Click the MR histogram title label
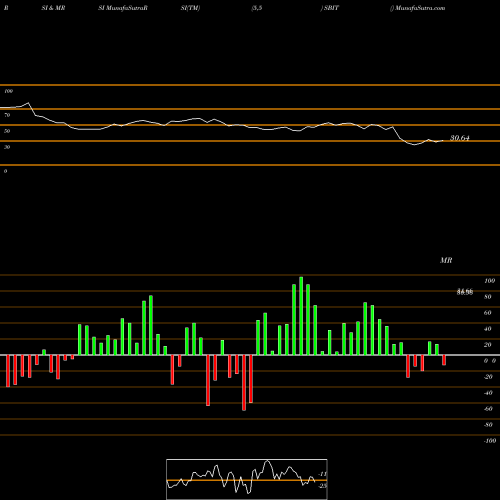Screen dimensions: 500x500 coord(446,260)
